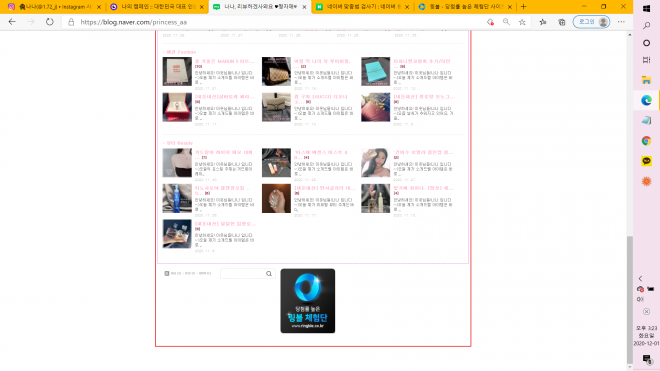Click the 로그인 profile button
660x371 pixels.
pyautogui.click(x=591, y=22)
